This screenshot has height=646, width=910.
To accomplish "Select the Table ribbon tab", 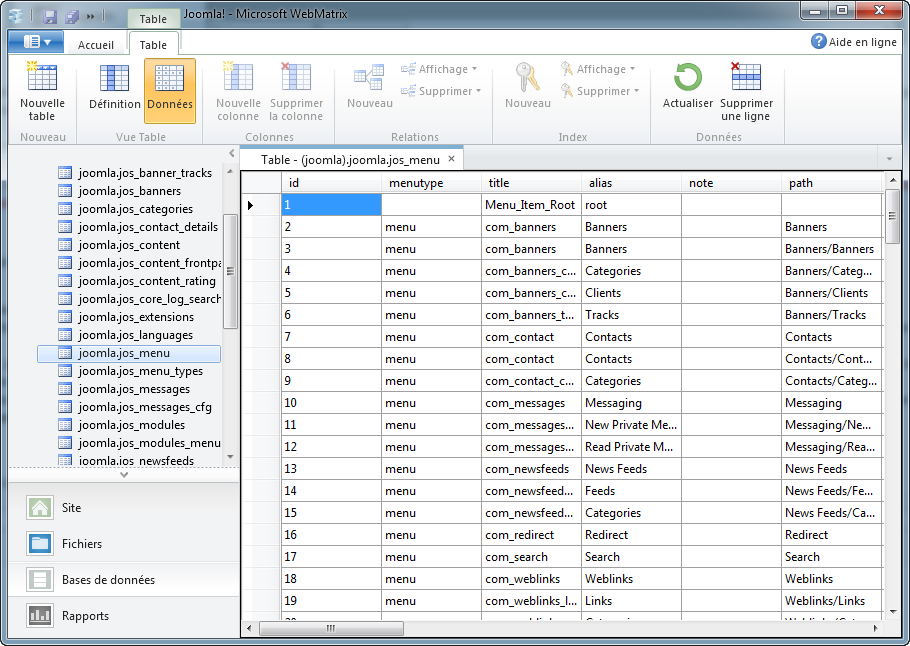I will point(154,44).
